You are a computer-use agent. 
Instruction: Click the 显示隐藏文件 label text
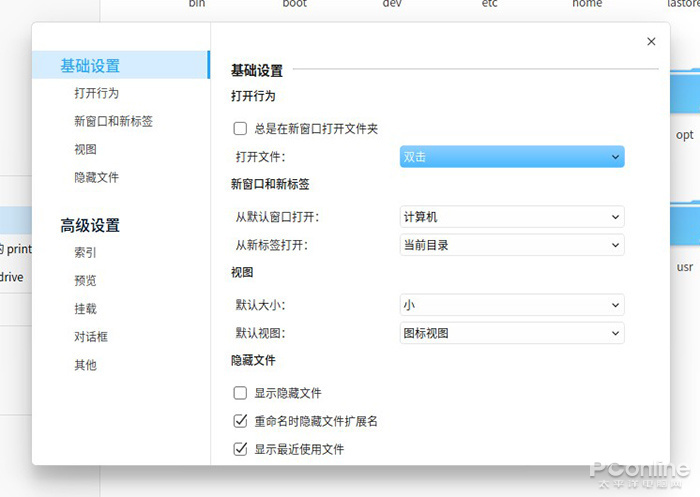pyautogui.click(x=288, y=393)
